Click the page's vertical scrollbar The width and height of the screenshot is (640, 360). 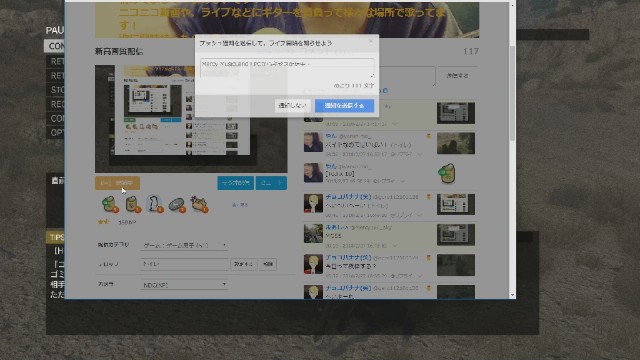512,94
